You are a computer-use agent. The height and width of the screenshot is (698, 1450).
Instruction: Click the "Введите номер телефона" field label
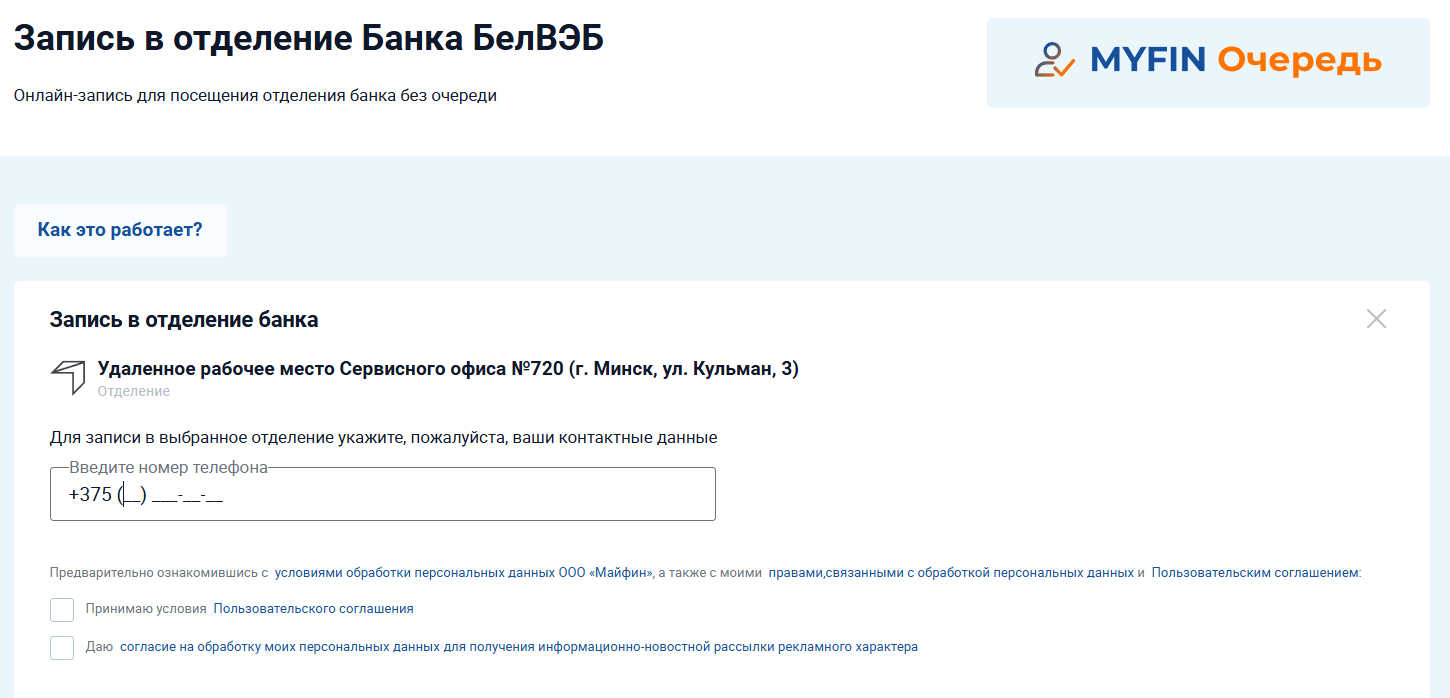point(168,467)
